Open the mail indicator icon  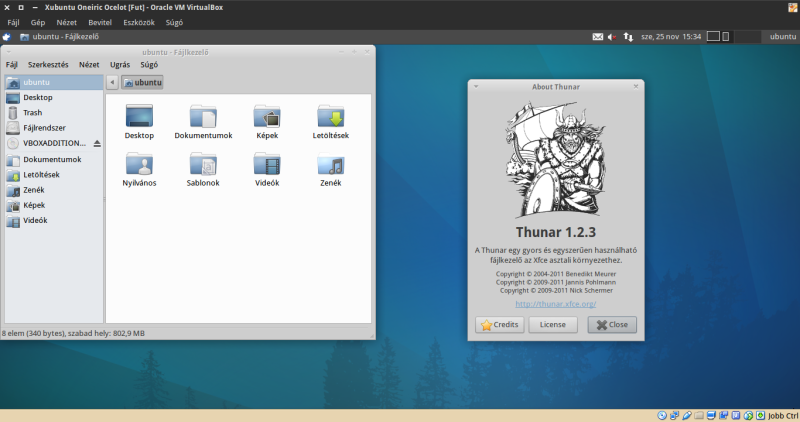(x=597, y=37)
